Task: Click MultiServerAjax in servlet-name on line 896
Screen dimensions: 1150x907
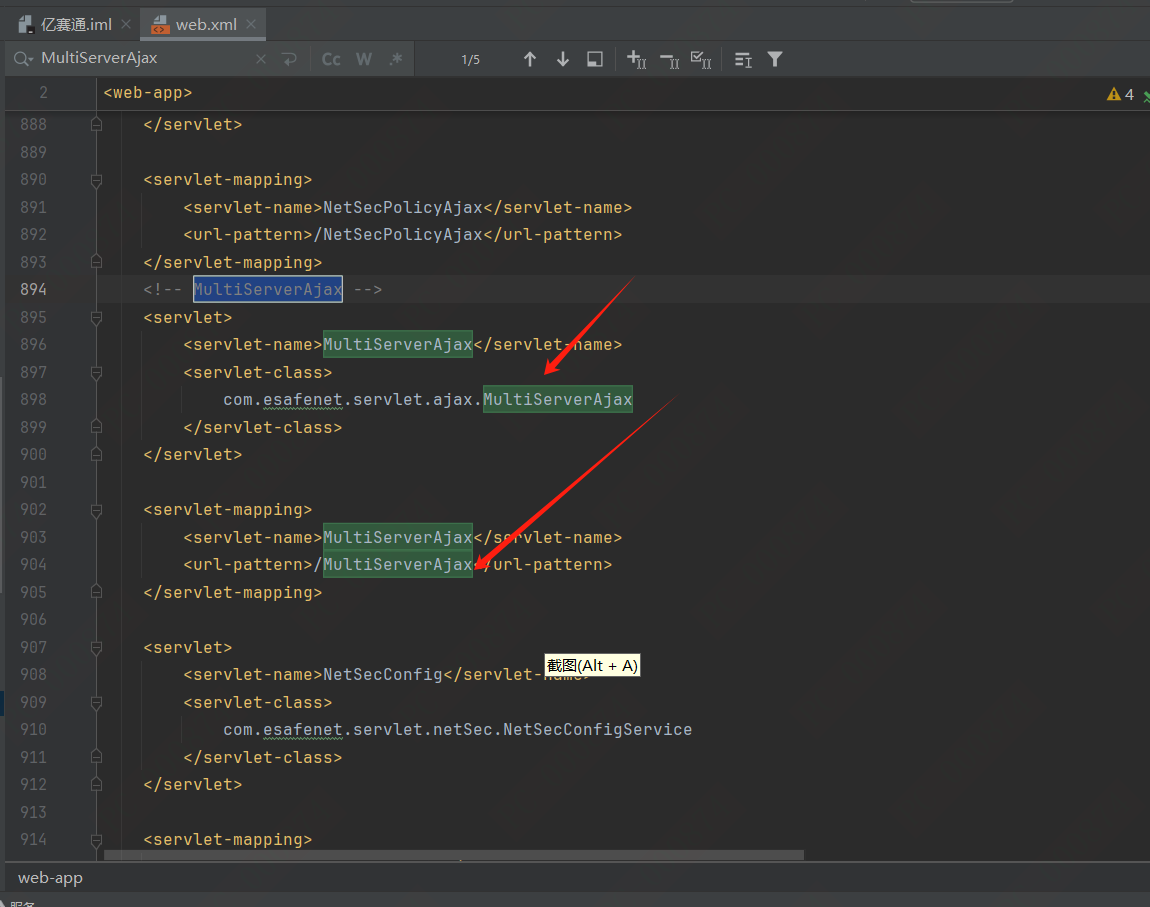Action: tap(398, 345)
